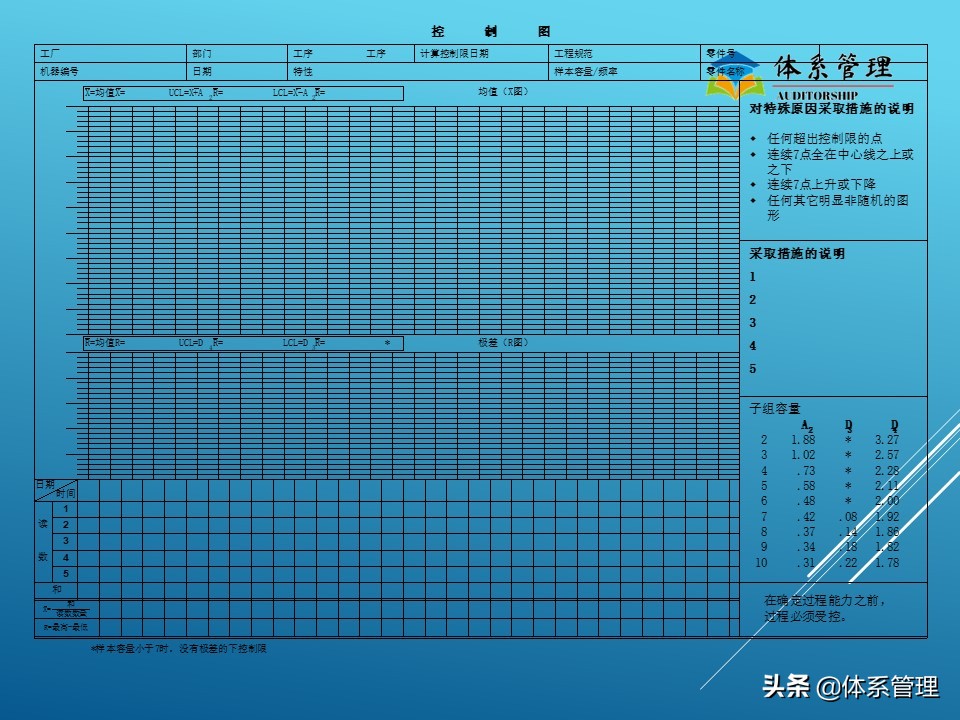960x720 pixels.
Task: Click the A2 column header
Action: pyautogui.click(x=808, y=426)
